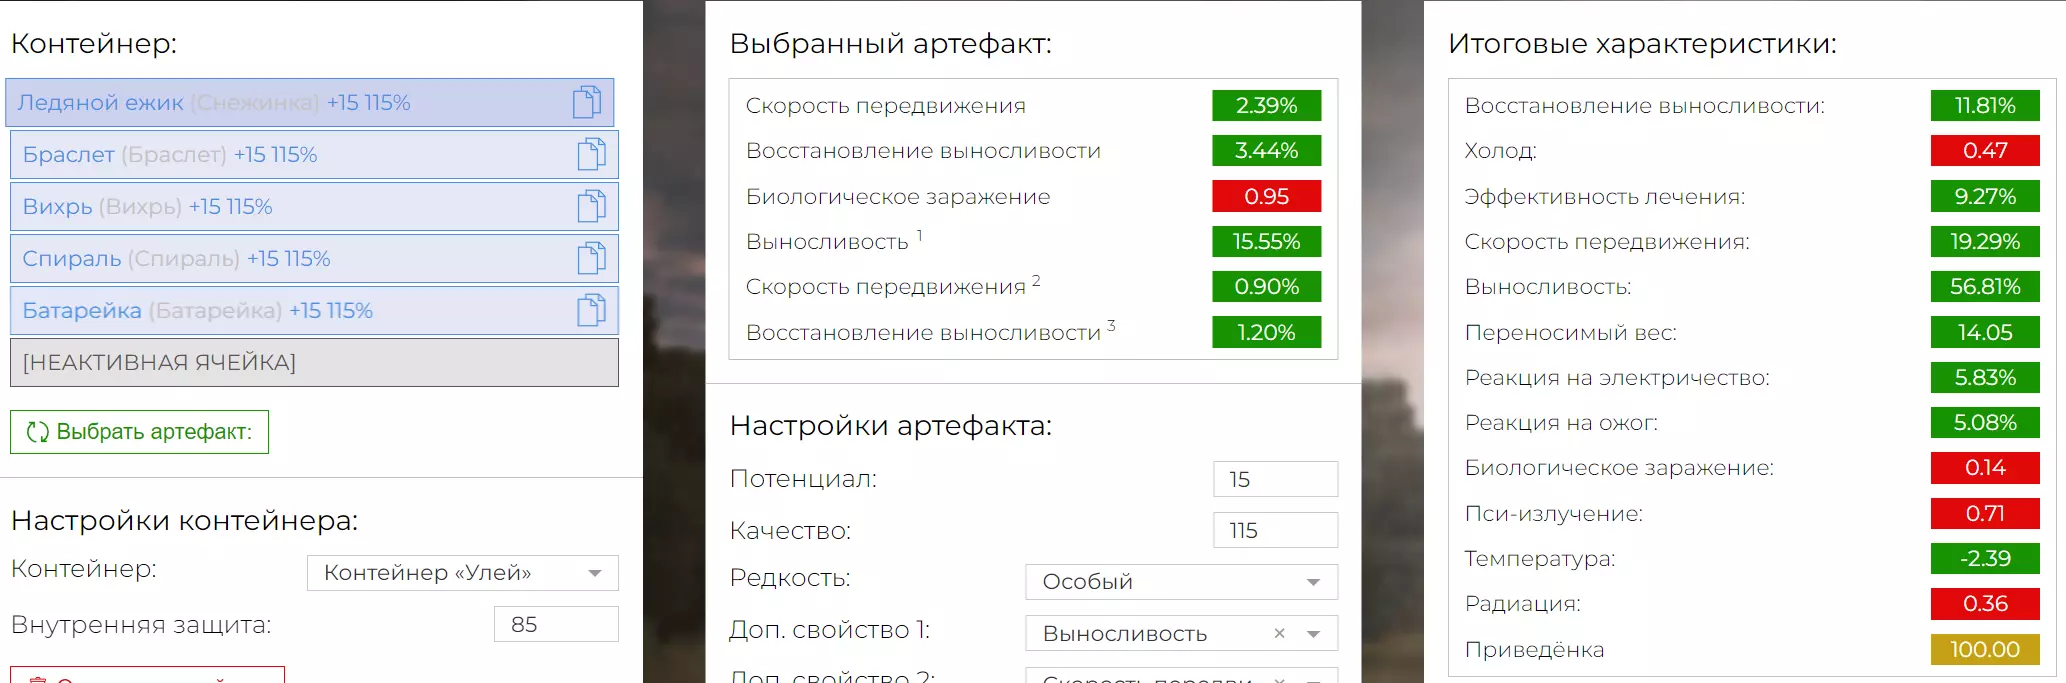The height and width of the screenshot is (683, 2066).
Task: Focus the Качество value field
Action: tap(1275, 530)
